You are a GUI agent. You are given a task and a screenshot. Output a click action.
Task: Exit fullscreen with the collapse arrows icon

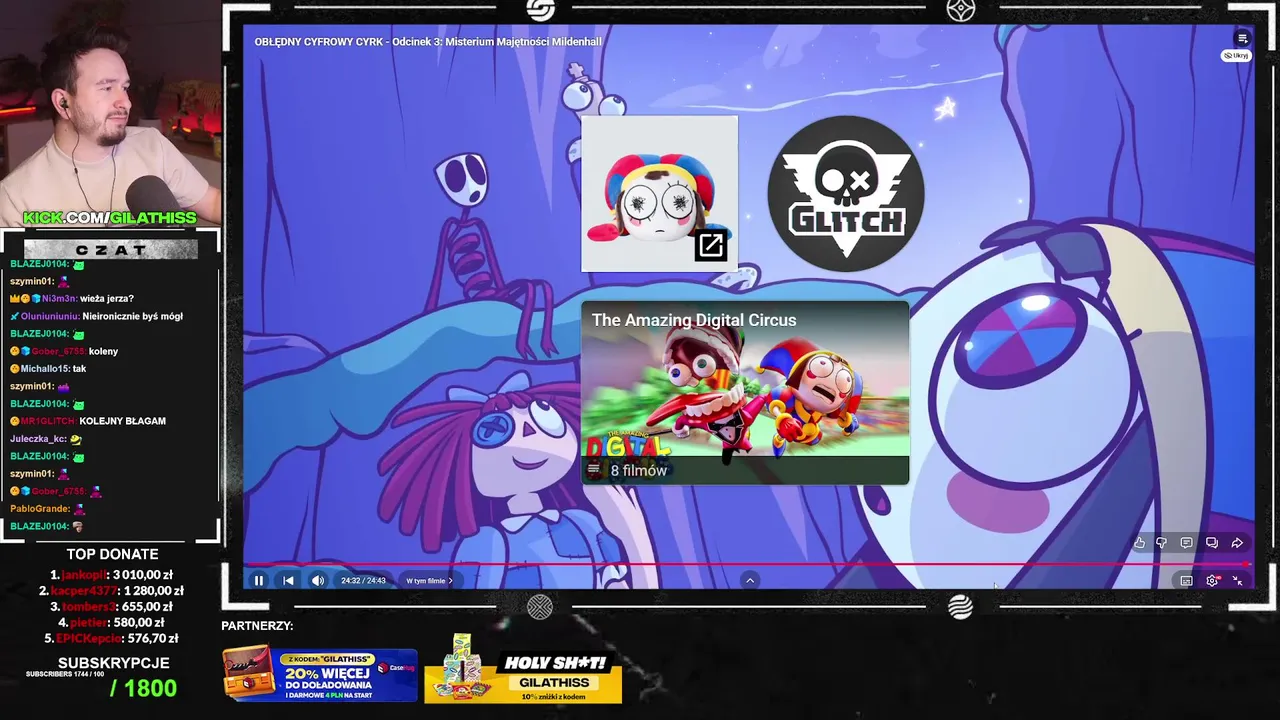1237,581
